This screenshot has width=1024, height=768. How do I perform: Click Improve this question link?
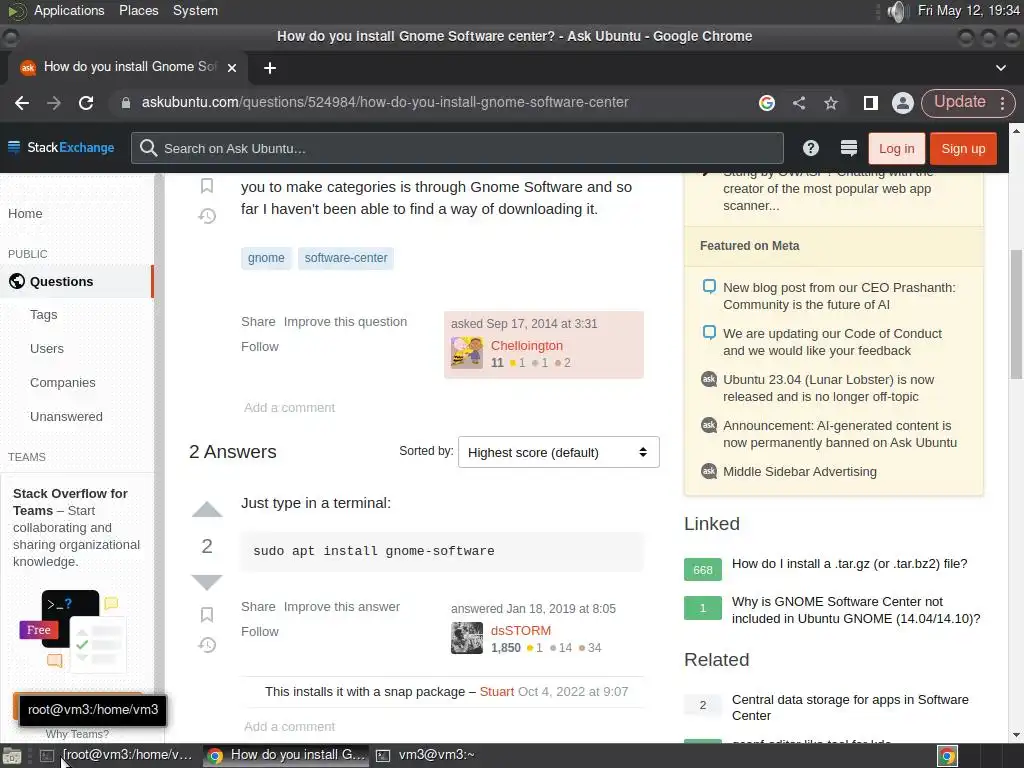click(345, 322)
